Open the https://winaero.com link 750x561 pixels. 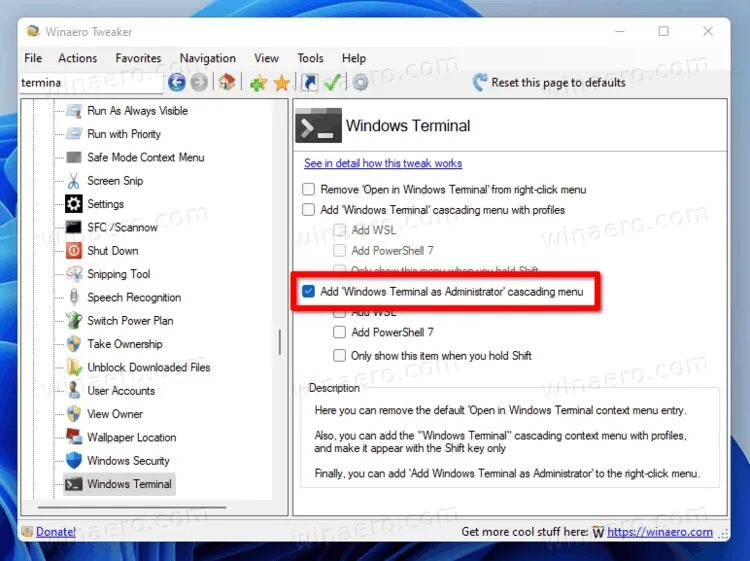coord(660,531)
